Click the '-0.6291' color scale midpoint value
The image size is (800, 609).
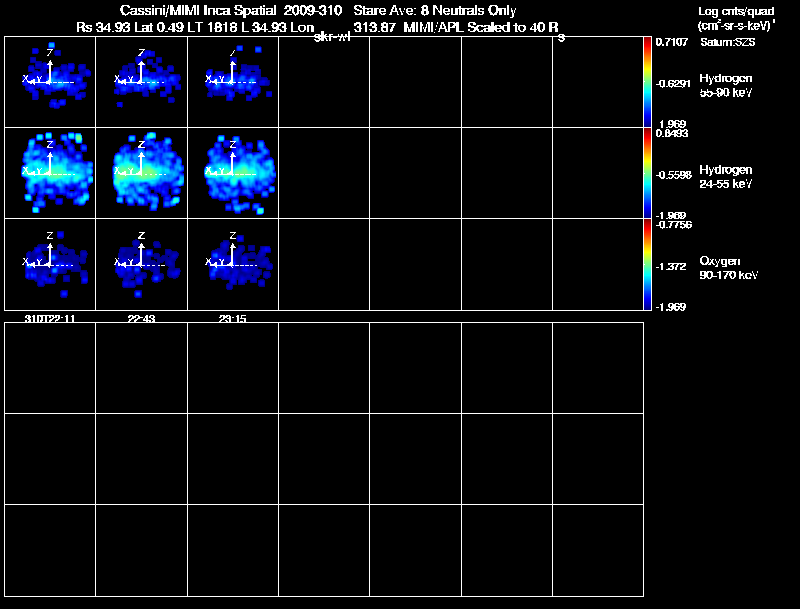point(673,84)
